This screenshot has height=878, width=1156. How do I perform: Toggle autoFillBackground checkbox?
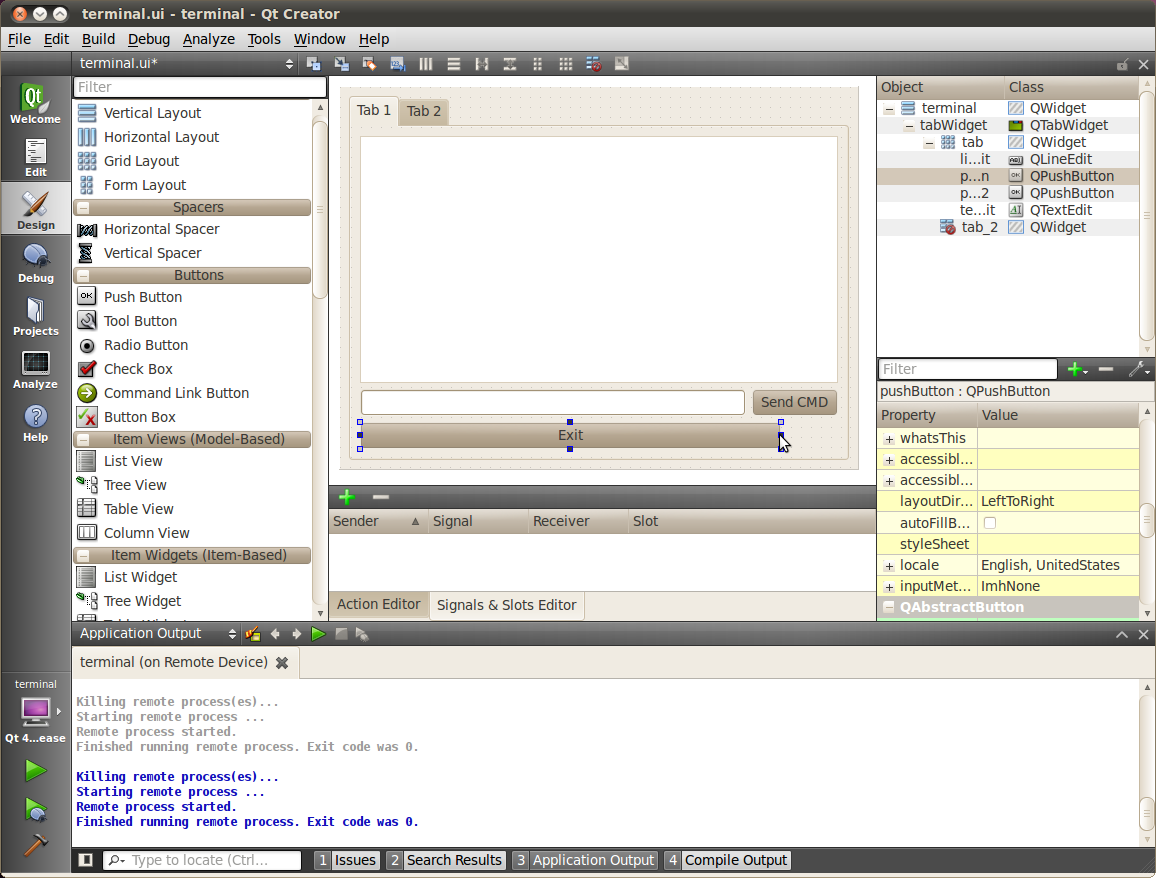990,523
